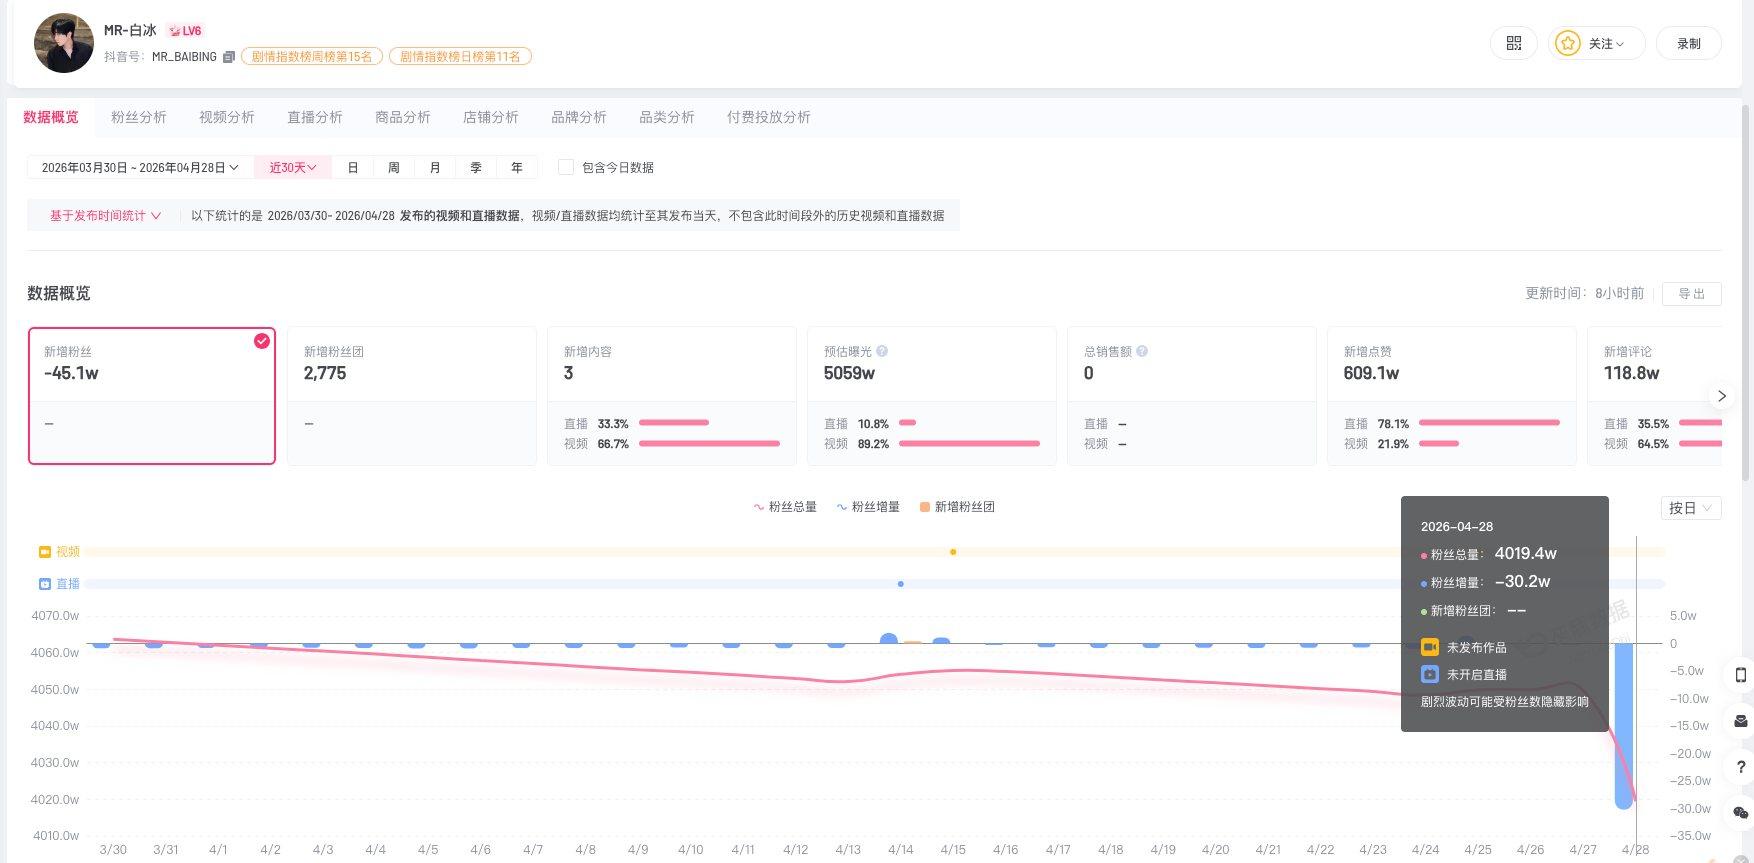Image resolution: width=1754 pixels, height=863 pixels.
Task: Select the 新增粉丝团 metric card
Action: point(411,395)
